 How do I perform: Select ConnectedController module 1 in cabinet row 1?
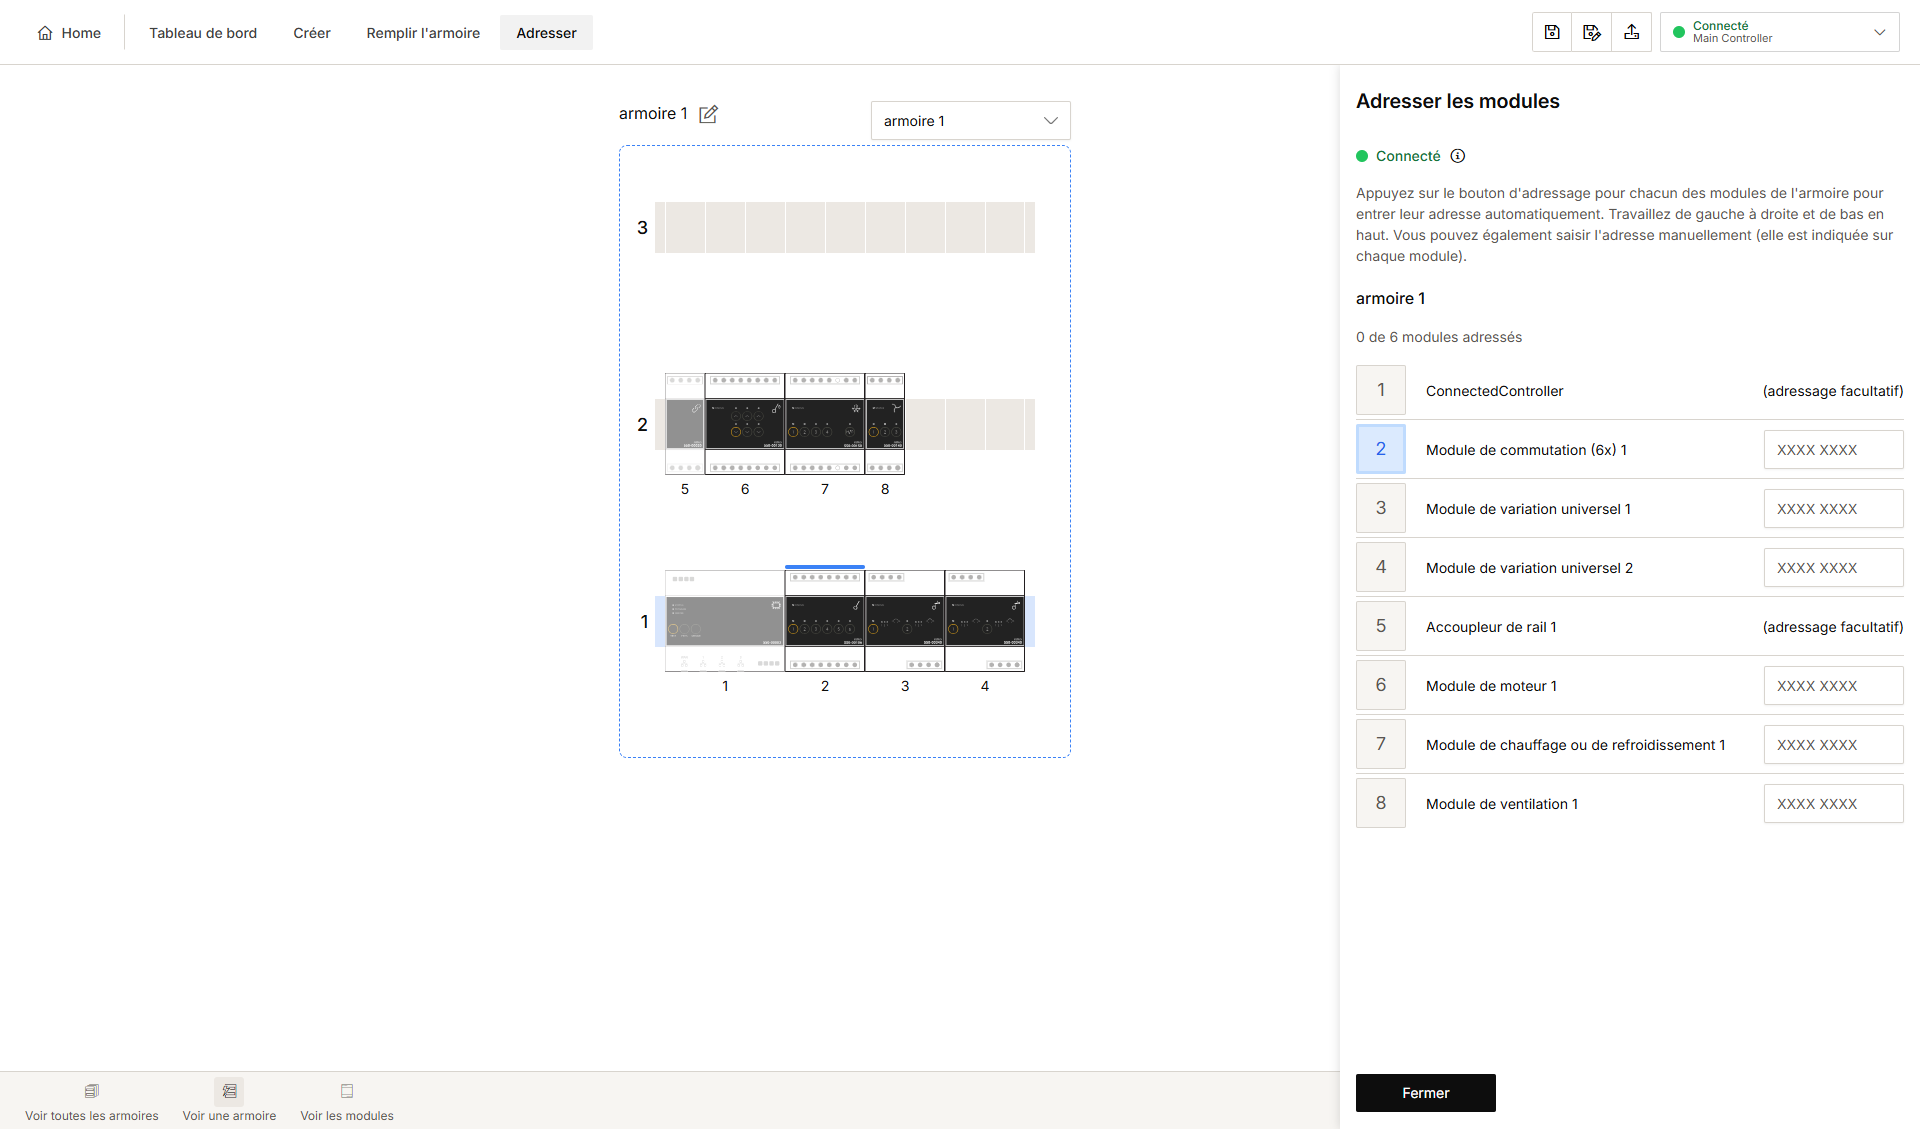coord(725,621)
